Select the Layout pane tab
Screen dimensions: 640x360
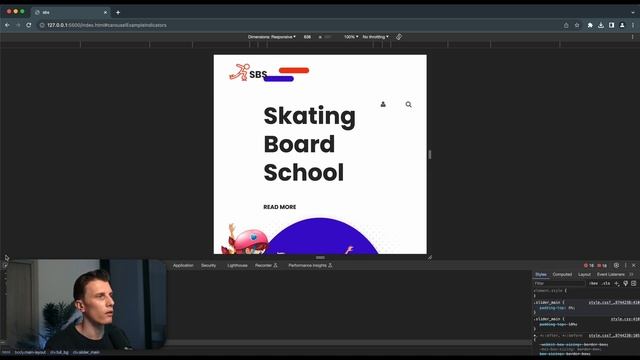click(584, 274)
